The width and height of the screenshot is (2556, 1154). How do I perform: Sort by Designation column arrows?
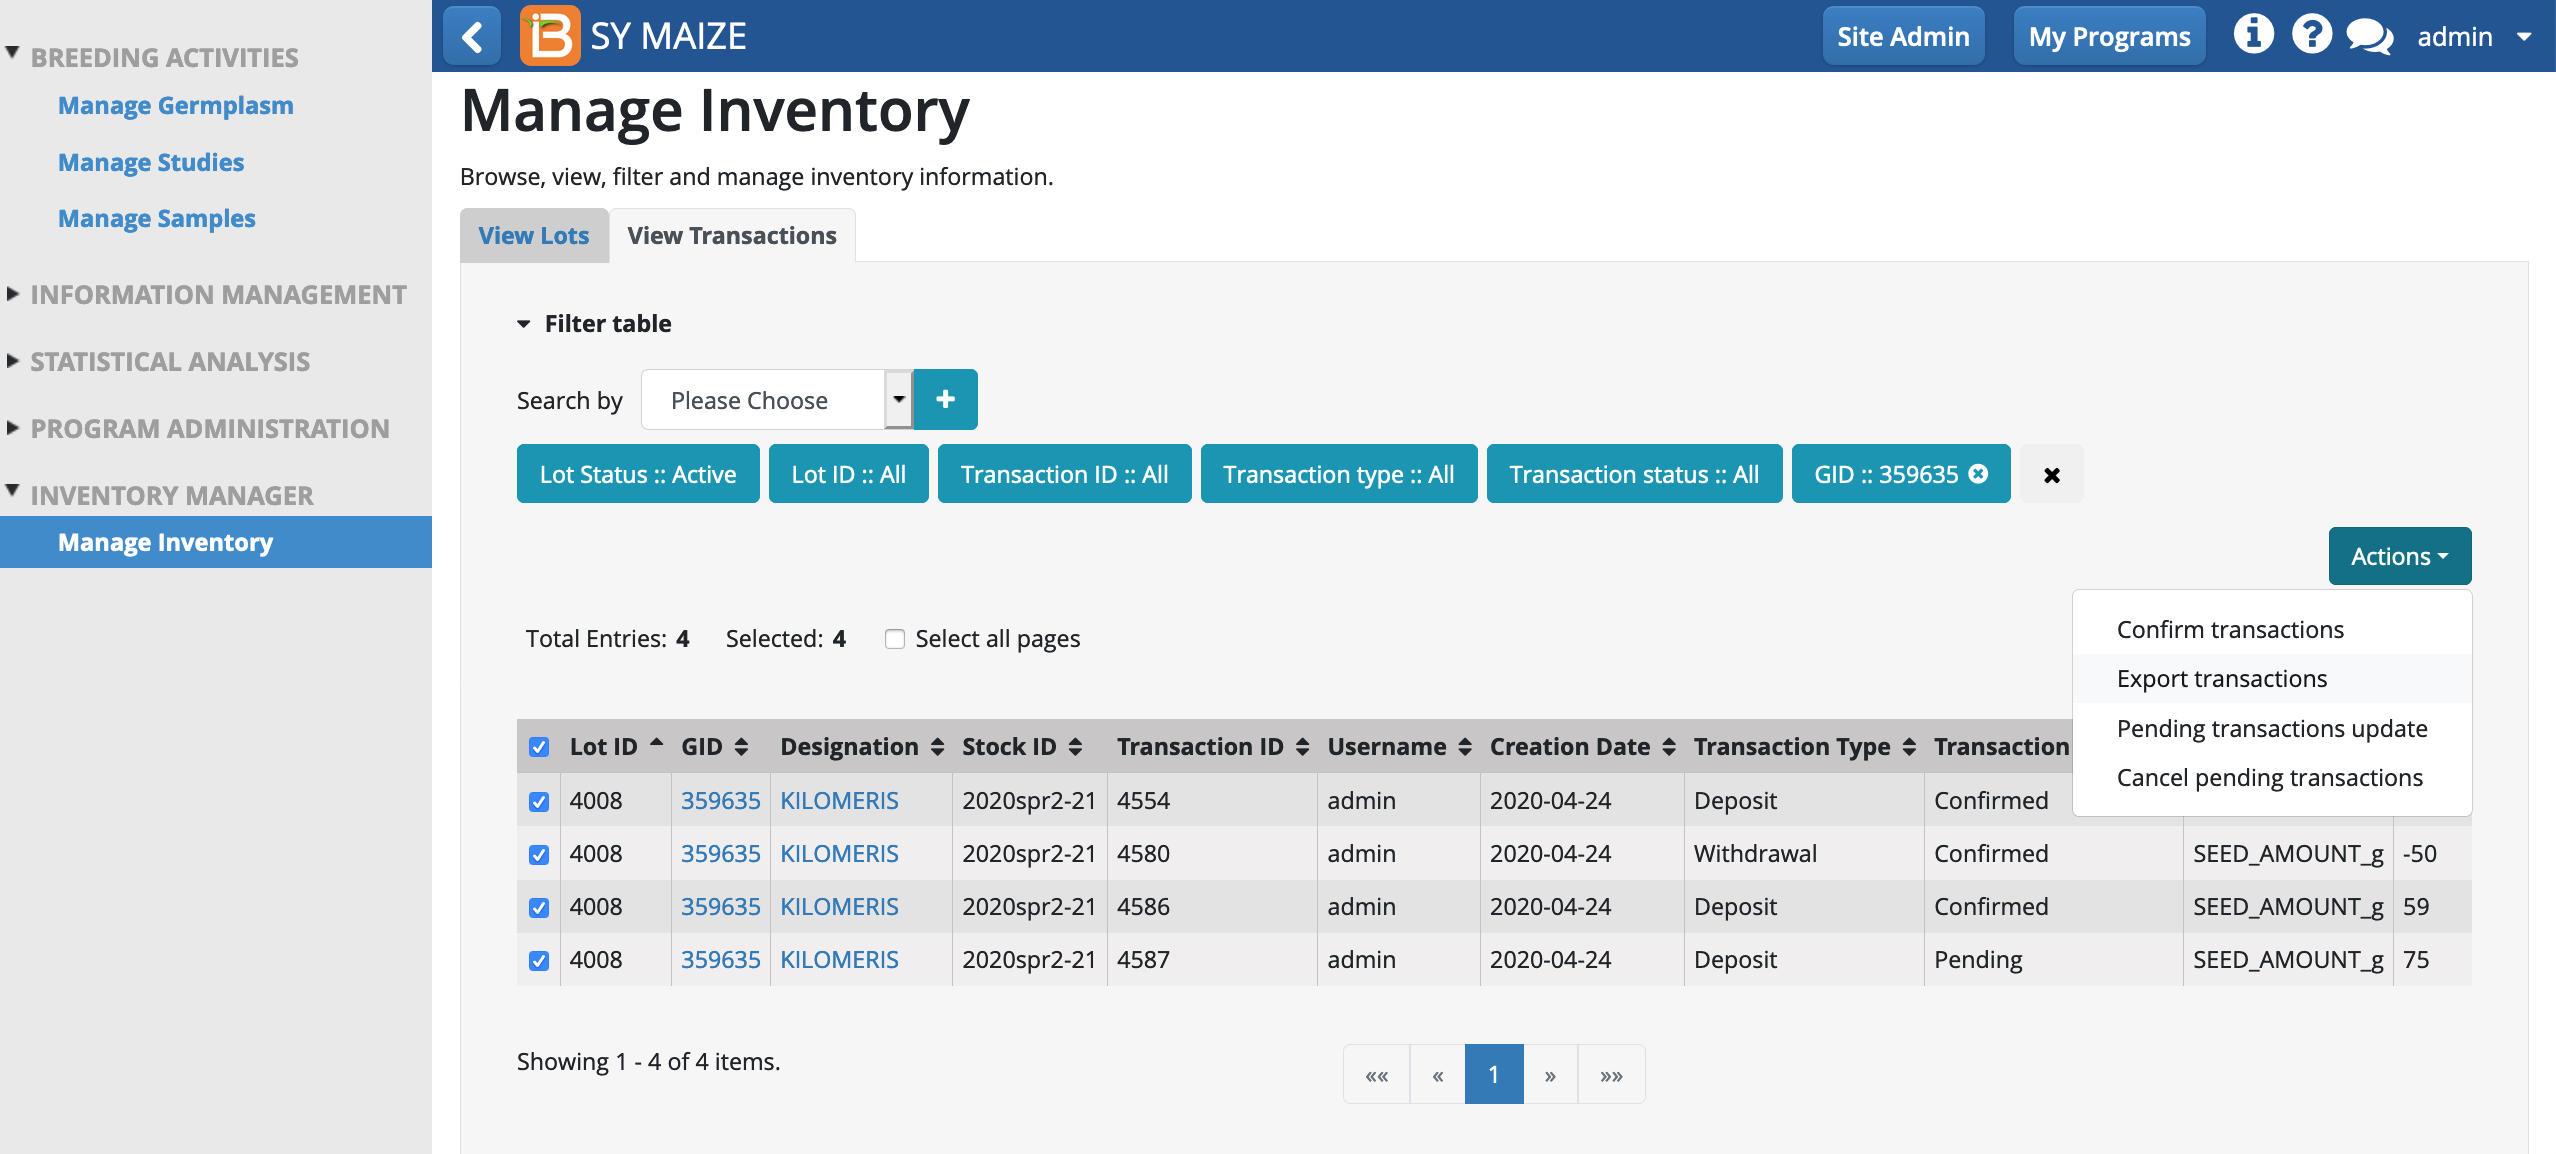937,747
